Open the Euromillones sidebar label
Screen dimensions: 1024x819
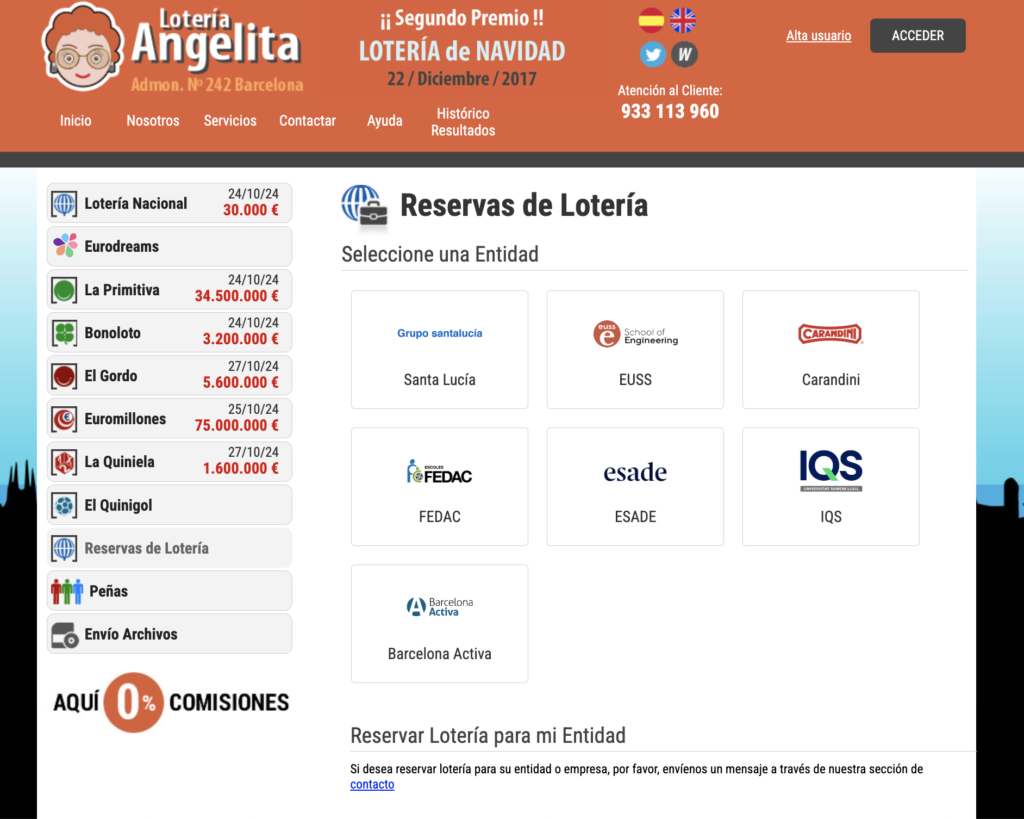pos(125,419)
